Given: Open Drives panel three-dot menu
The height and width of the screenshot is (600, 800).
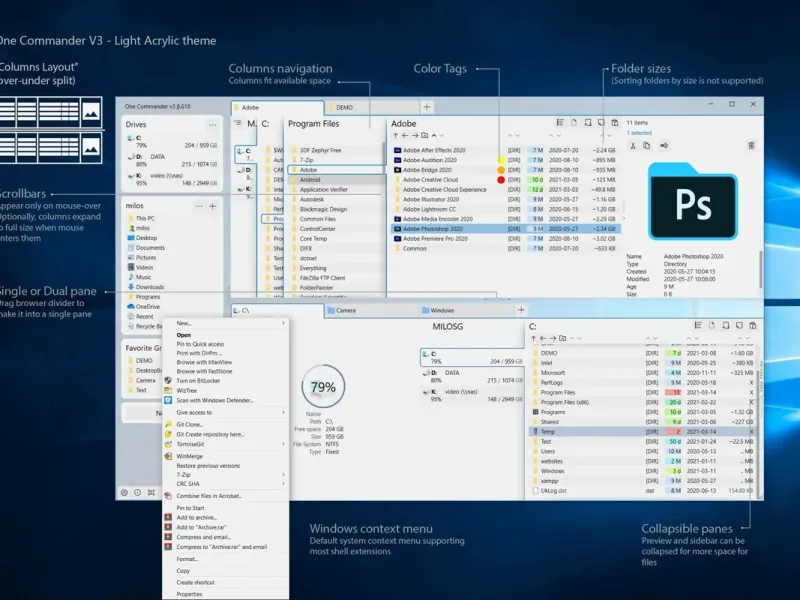Looking at the screenshot, I should coord(213,124).
